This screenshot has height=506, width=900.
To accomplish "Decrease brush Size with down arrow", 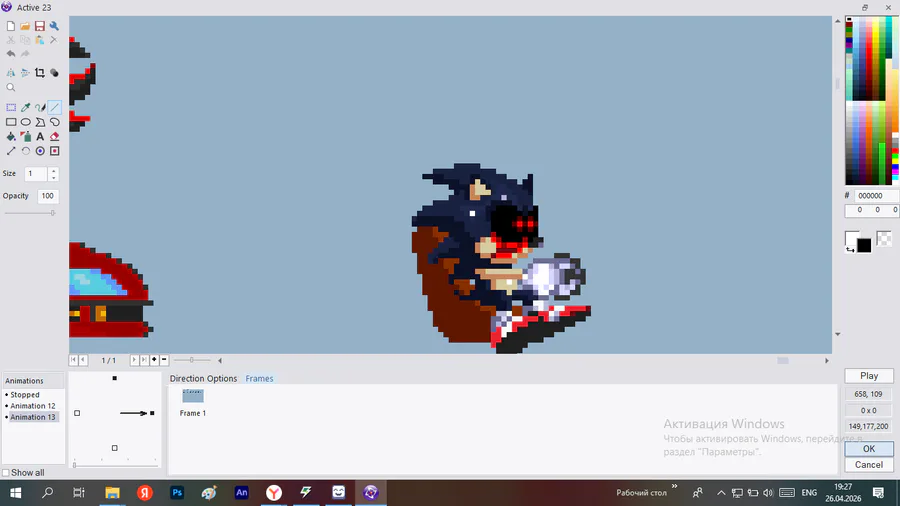I will pyautogui.click(x=53, y=177).
